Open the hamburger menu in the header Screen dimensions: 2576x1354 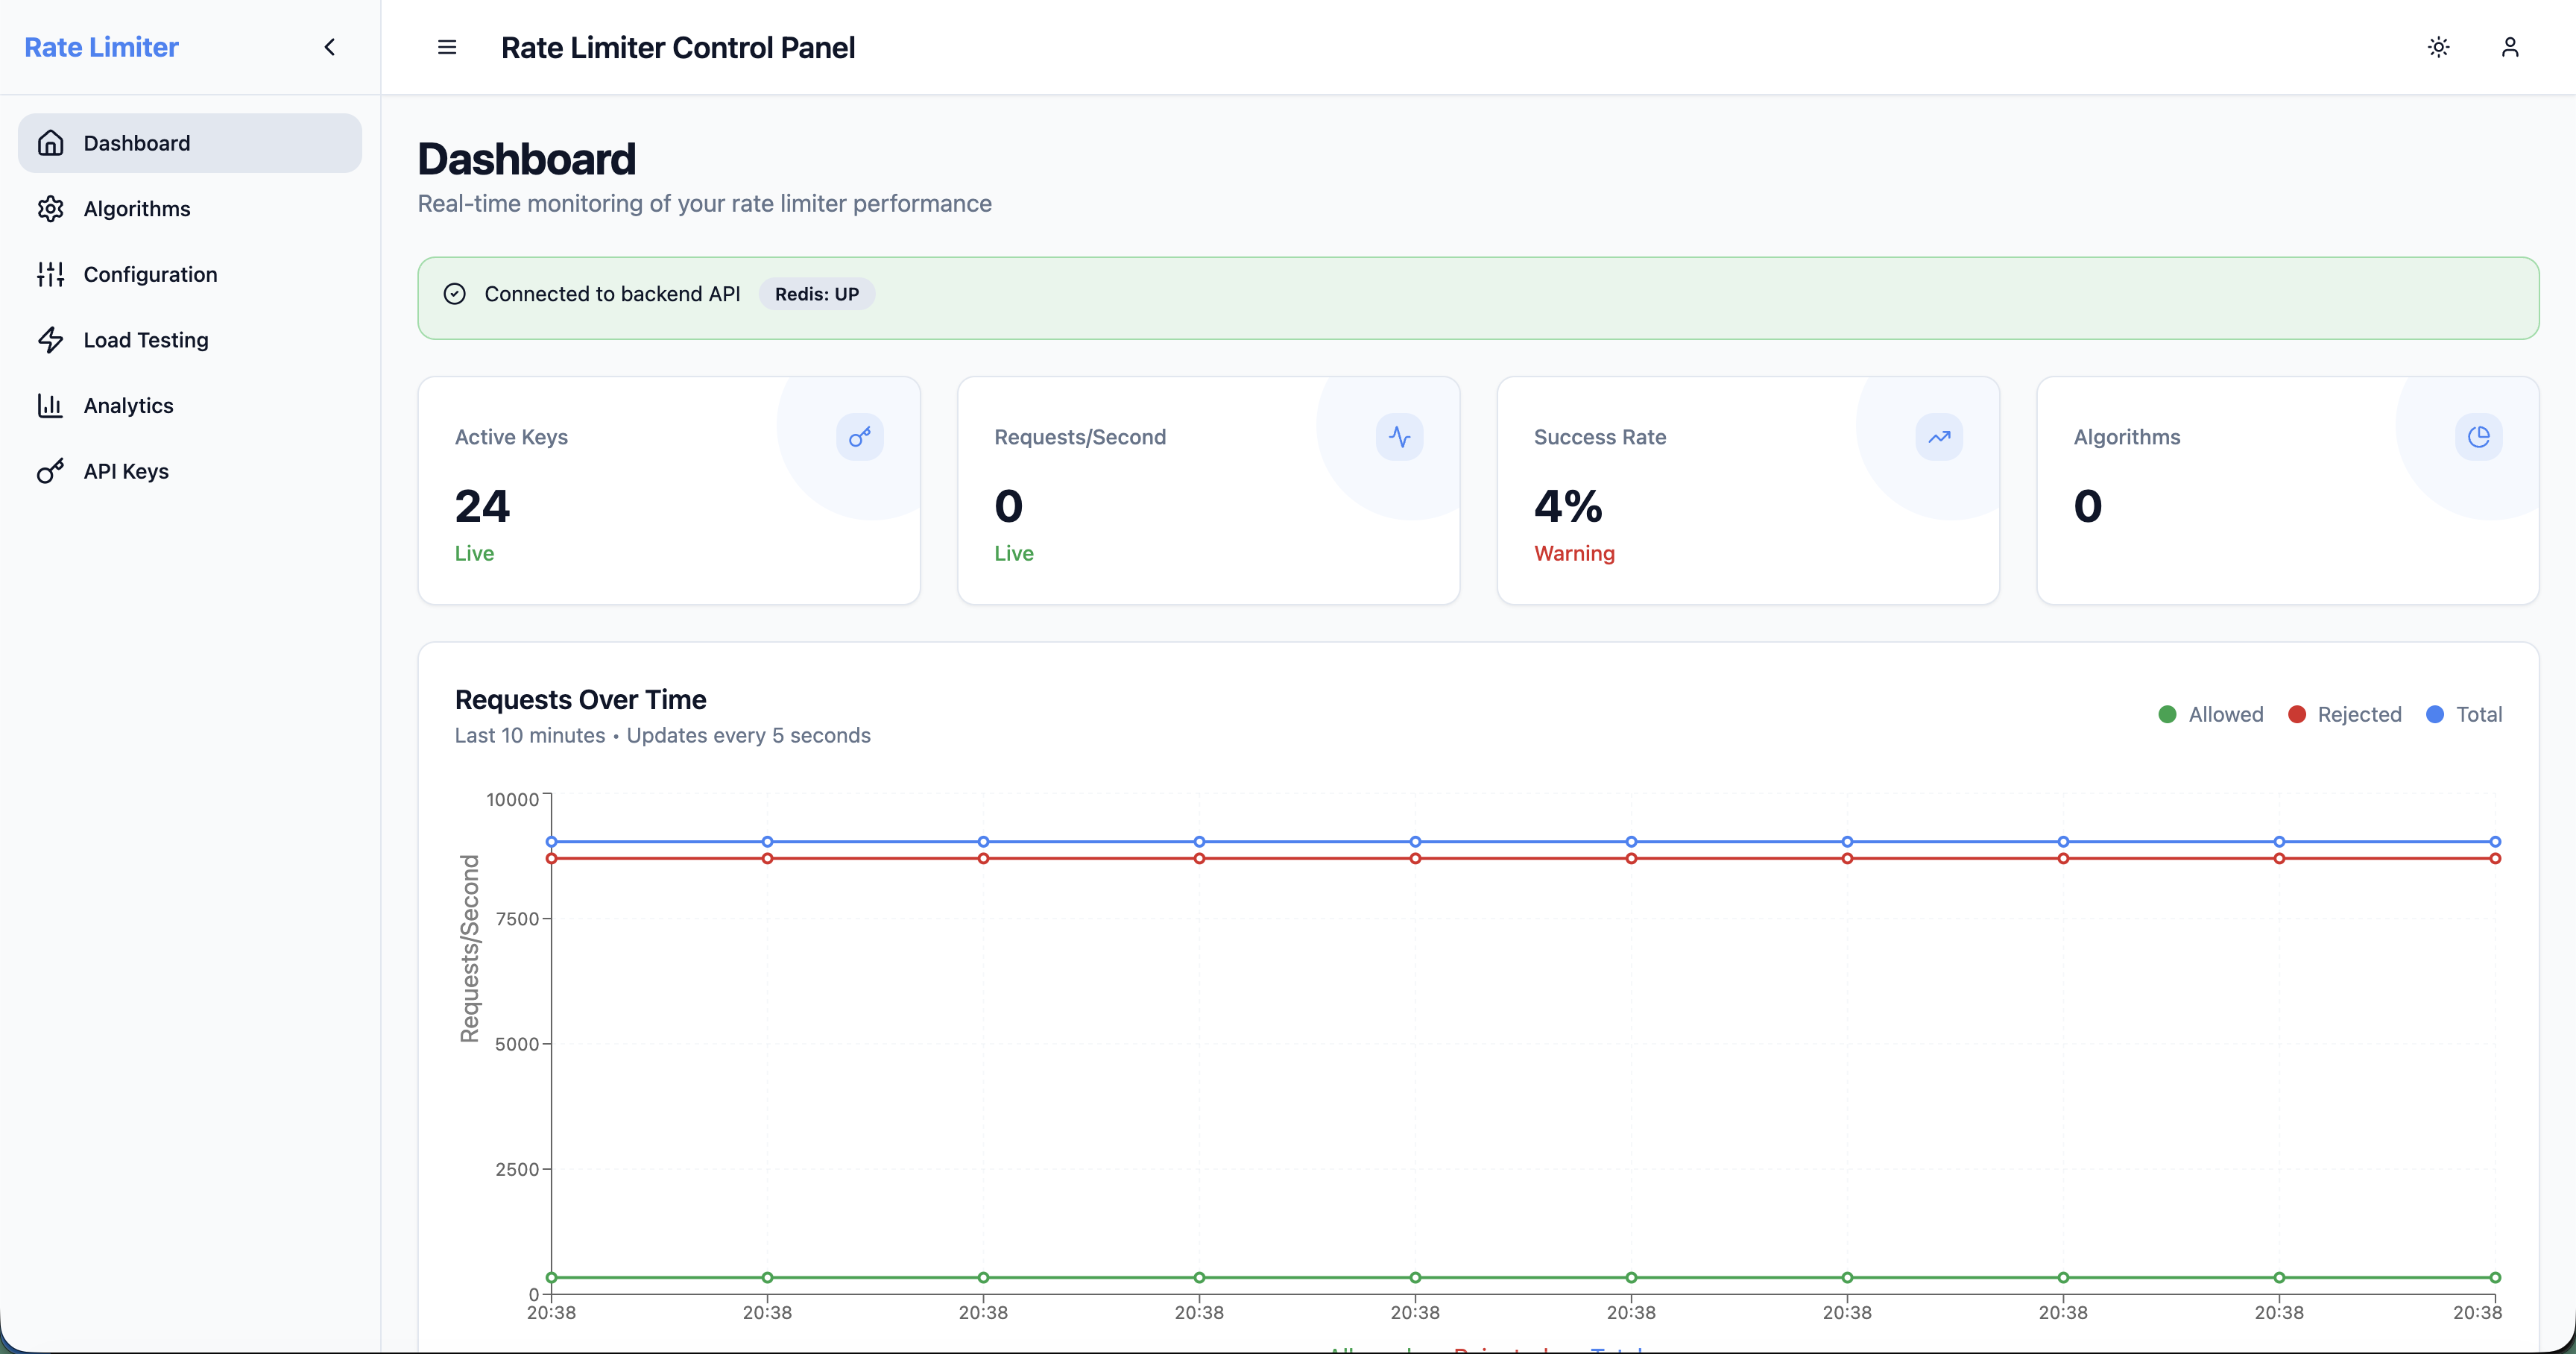(x=447, y=47)
